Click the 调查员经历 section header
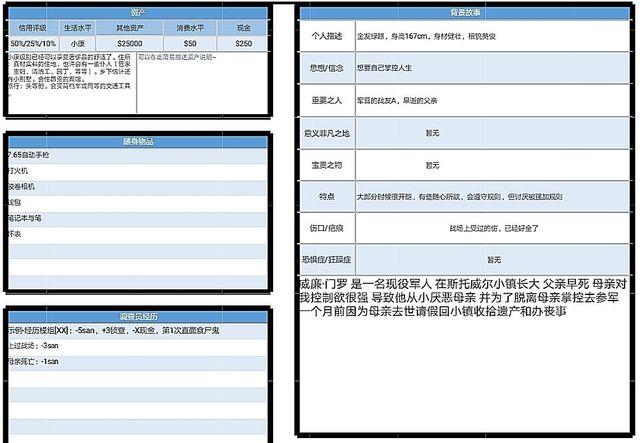640x443 pixels. click(x=138, y=314)
